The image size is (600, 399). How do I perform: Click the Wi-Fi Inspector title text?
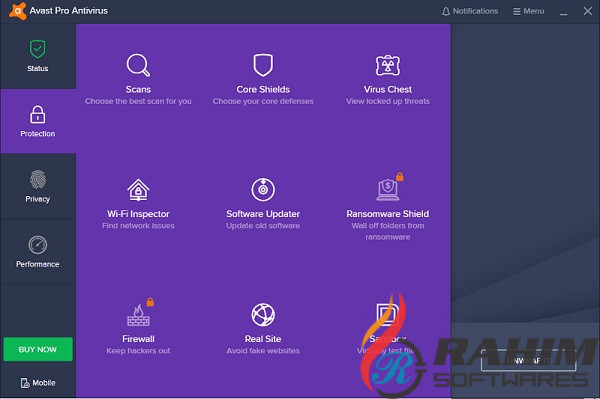pos(138,214)
